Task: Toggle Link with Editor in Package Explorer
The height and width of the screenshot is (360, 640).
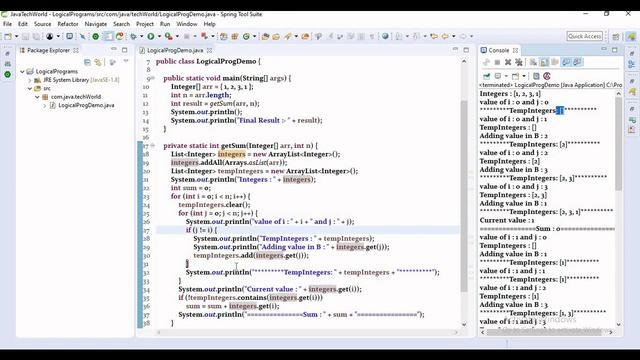Action: coord(98,62)
